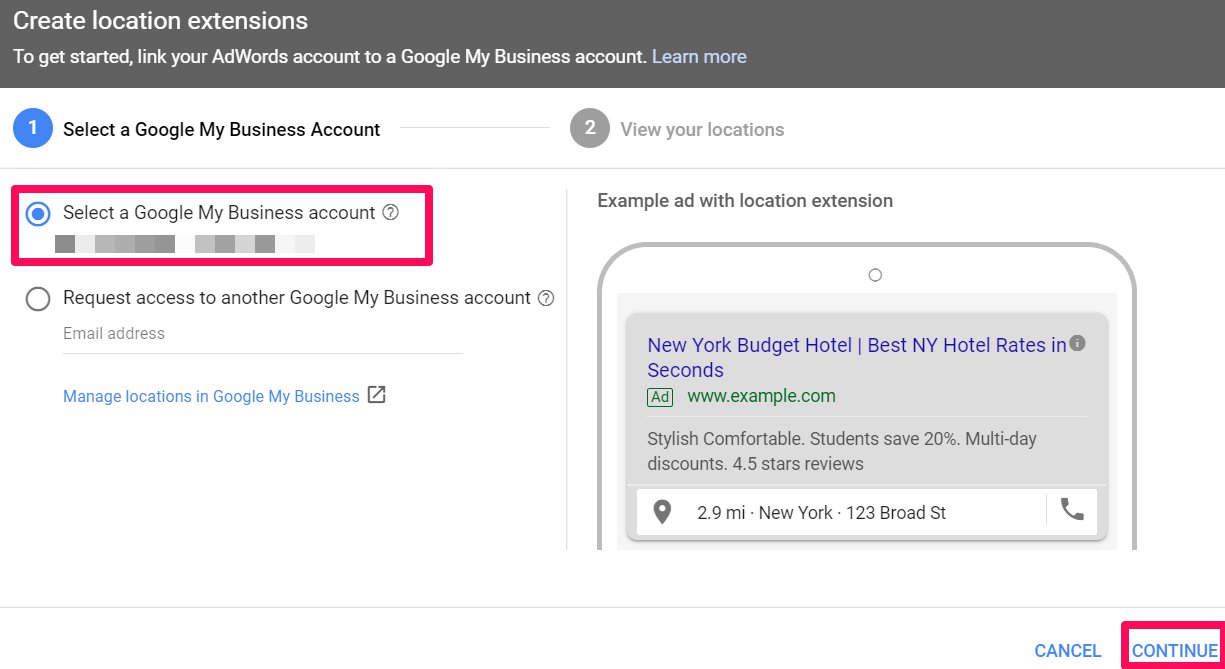Click the Email address input field
The width and height of the screenshot is (1225, 669).
click(x=262, y=334)
